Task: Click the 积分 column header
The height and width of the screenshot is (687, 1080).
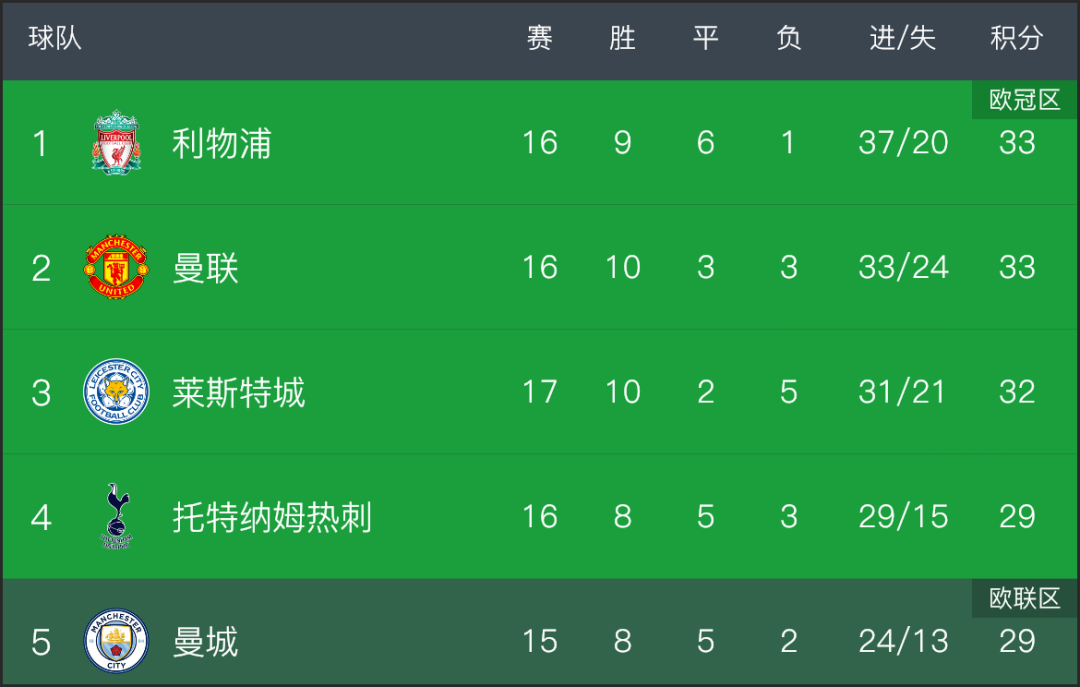Action: 1017,38
